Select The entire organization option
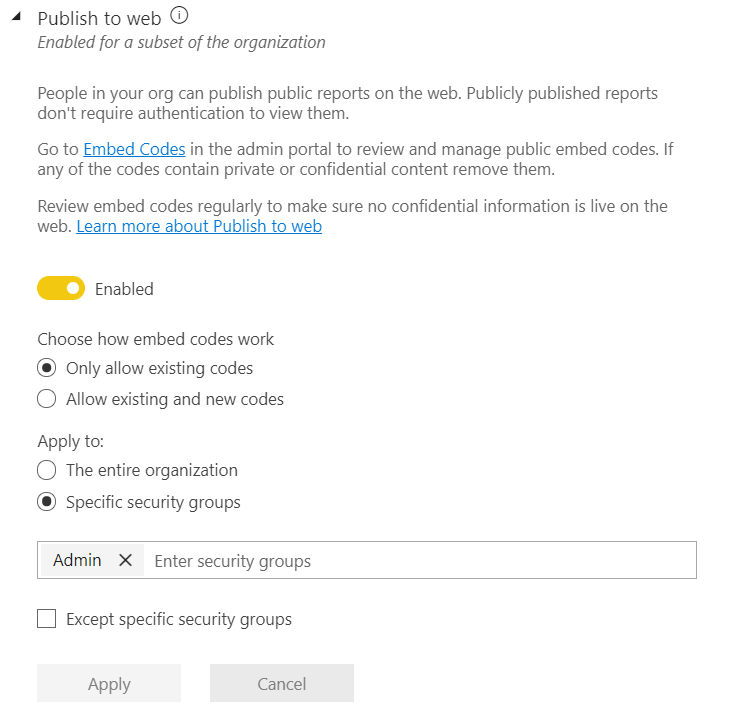 46,470
